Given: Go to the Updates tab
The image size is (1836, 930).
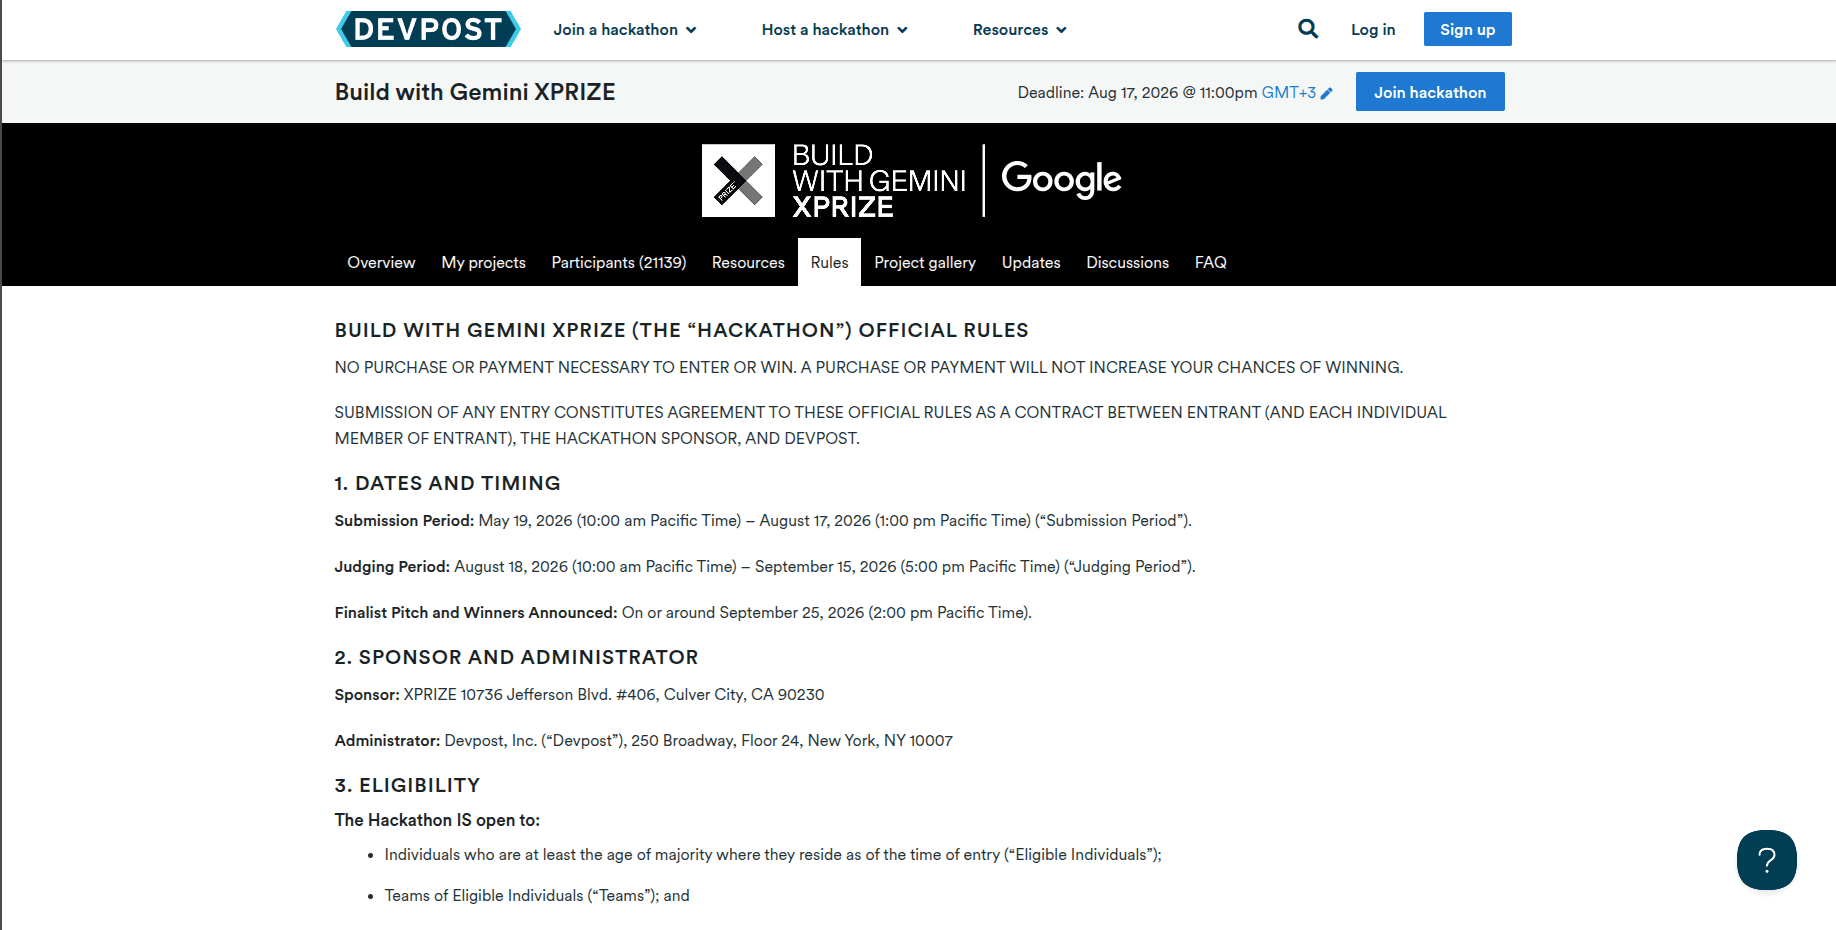Looking at the screenshot, I should [x=1031, y=262].
